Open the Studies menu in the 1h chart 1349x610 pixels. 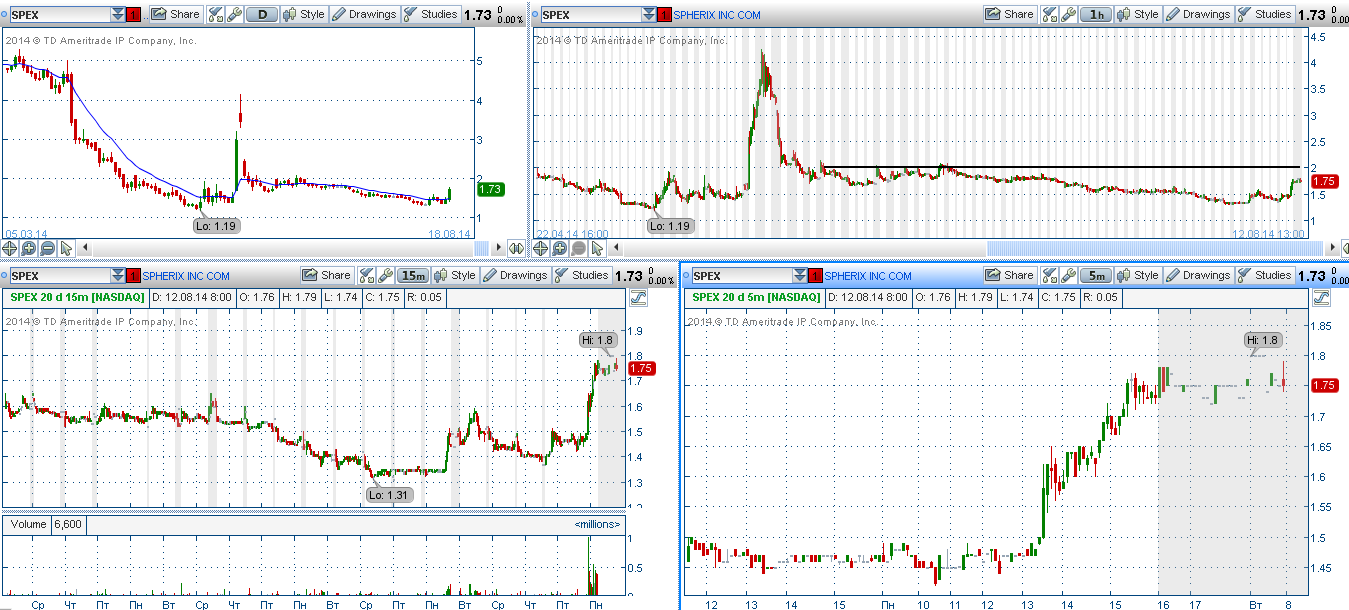coord(1265,15)
